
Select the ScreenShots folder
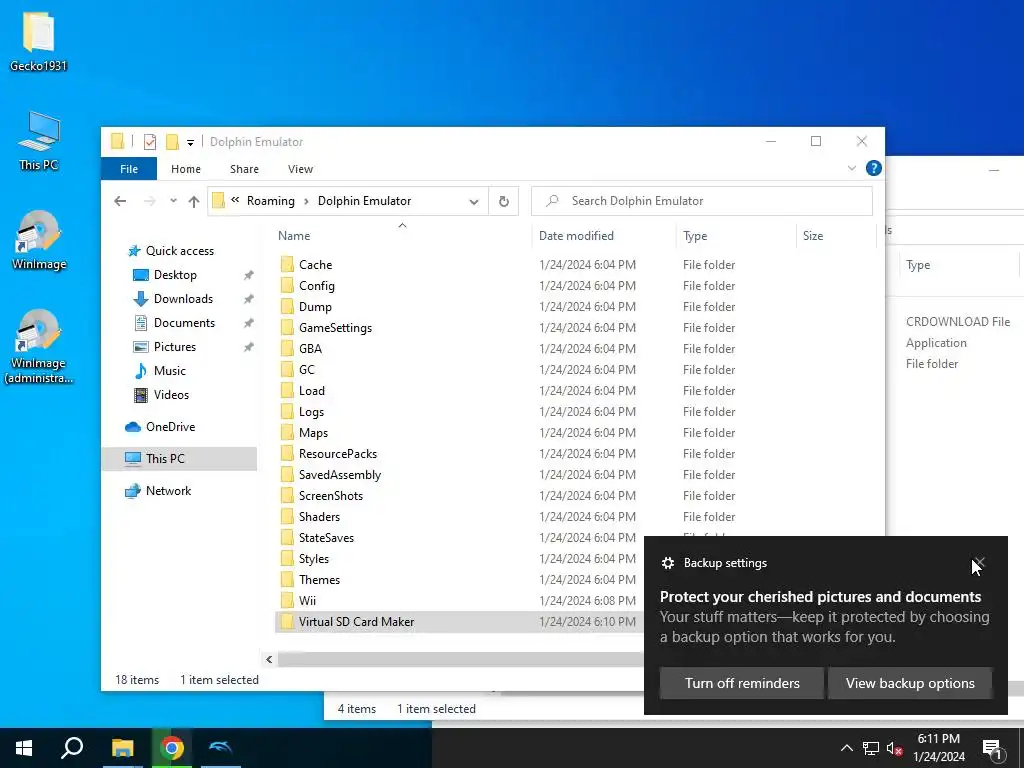(x=330, y=496)
